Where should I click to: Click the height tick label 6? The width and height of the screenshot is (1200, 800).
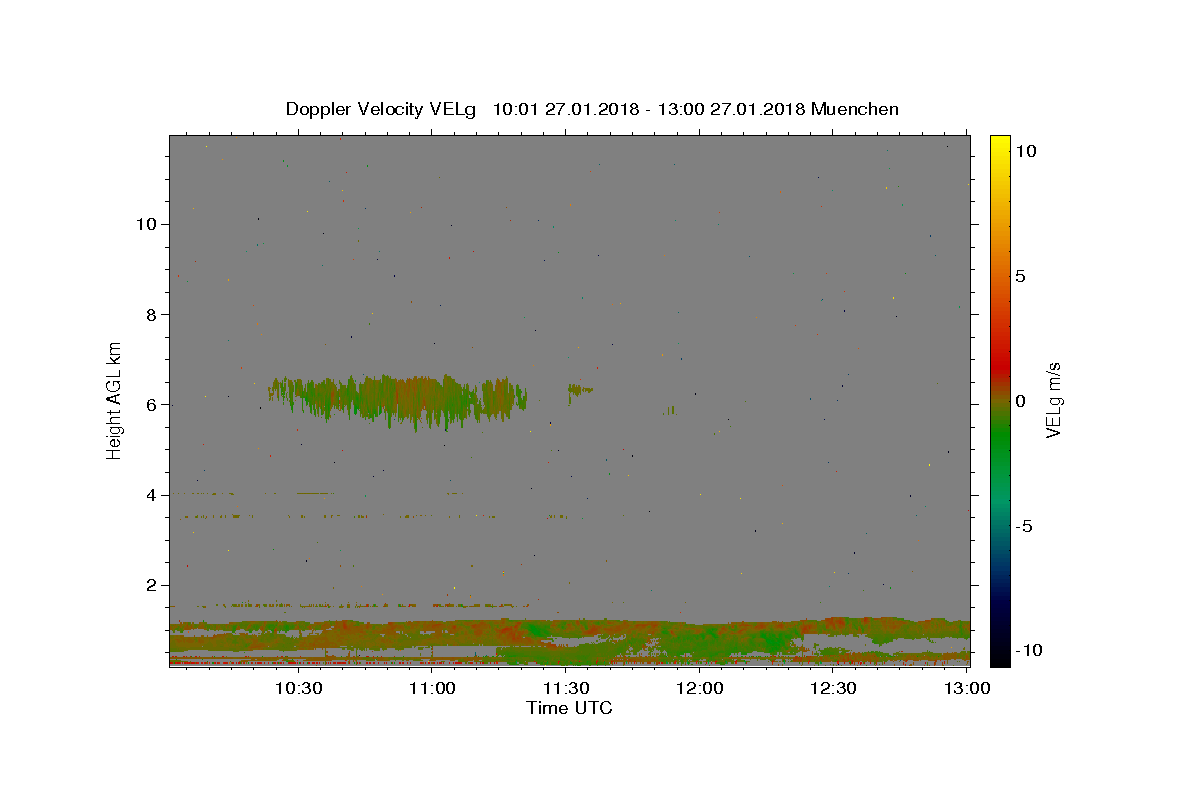tap(152, 404)
